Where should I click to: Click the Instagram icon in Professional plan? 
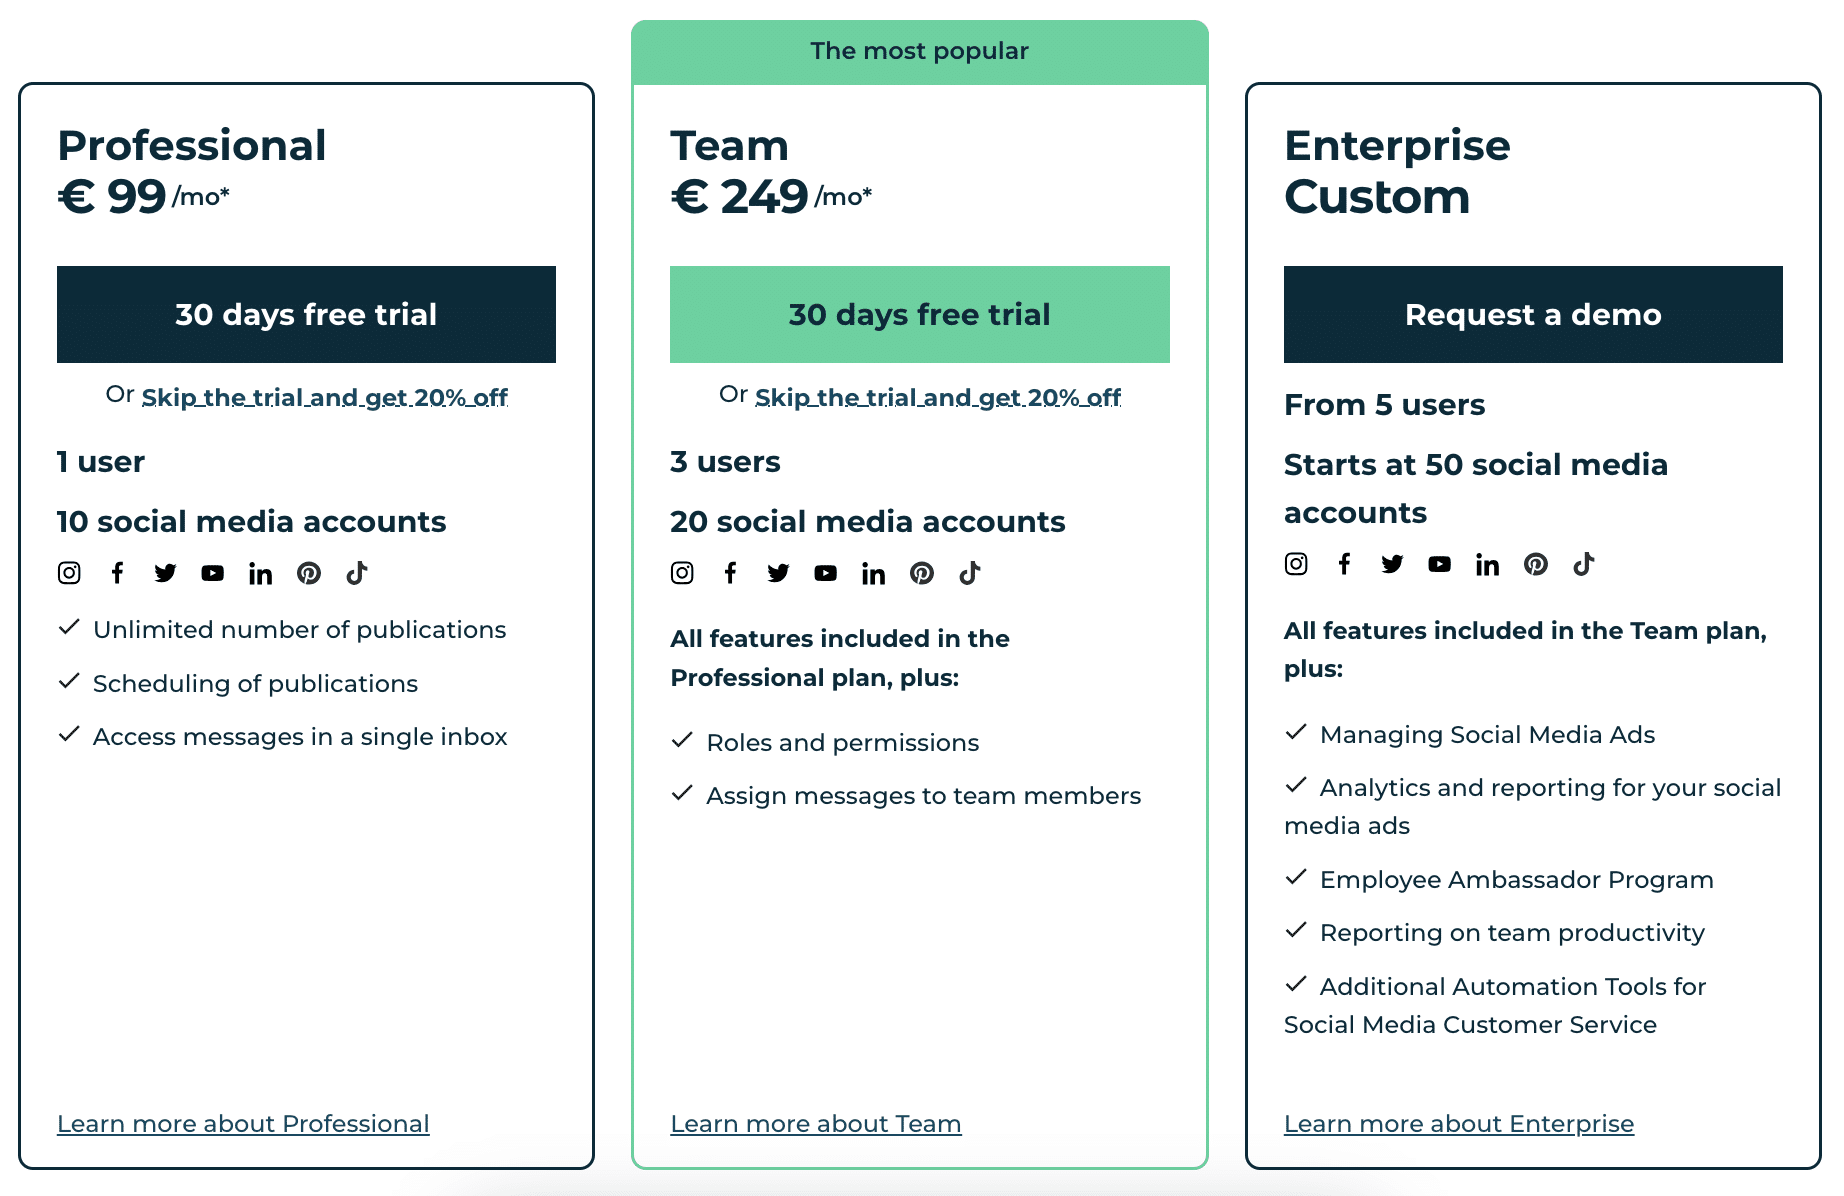click(69, 573)
